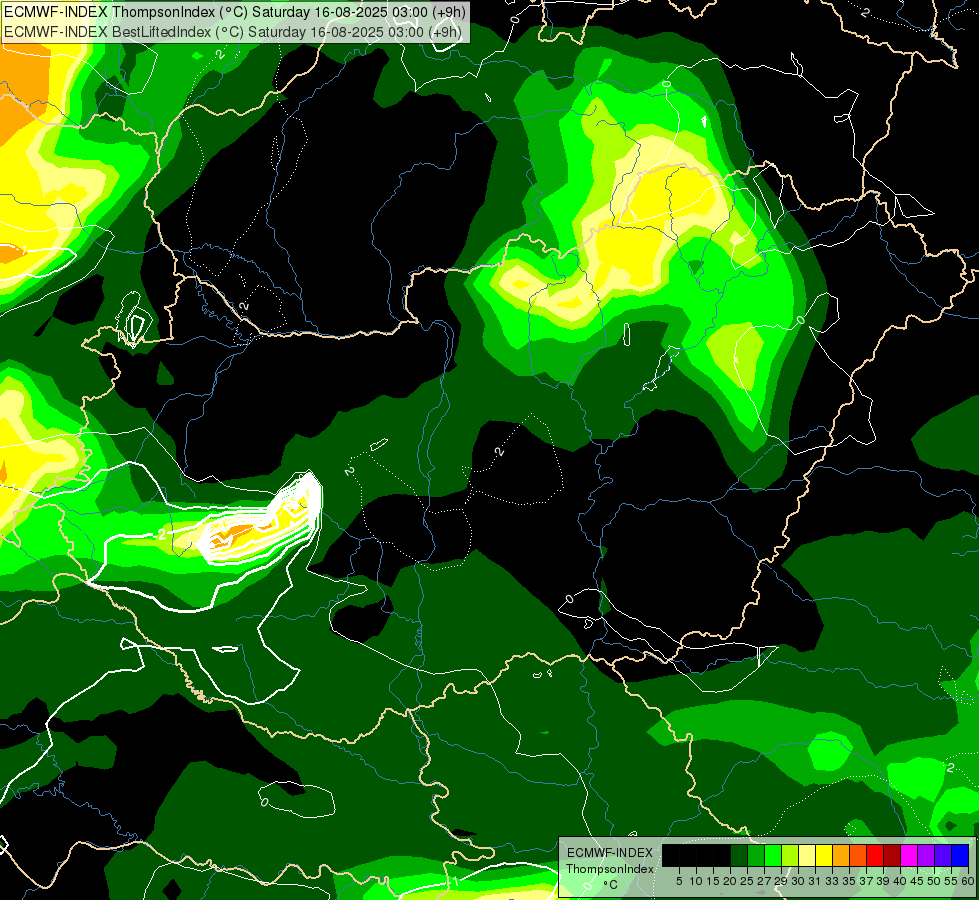This screenshot has height=900, width=979.
Task: Click the legend tick value 10
Action: [x=696, y=881]
